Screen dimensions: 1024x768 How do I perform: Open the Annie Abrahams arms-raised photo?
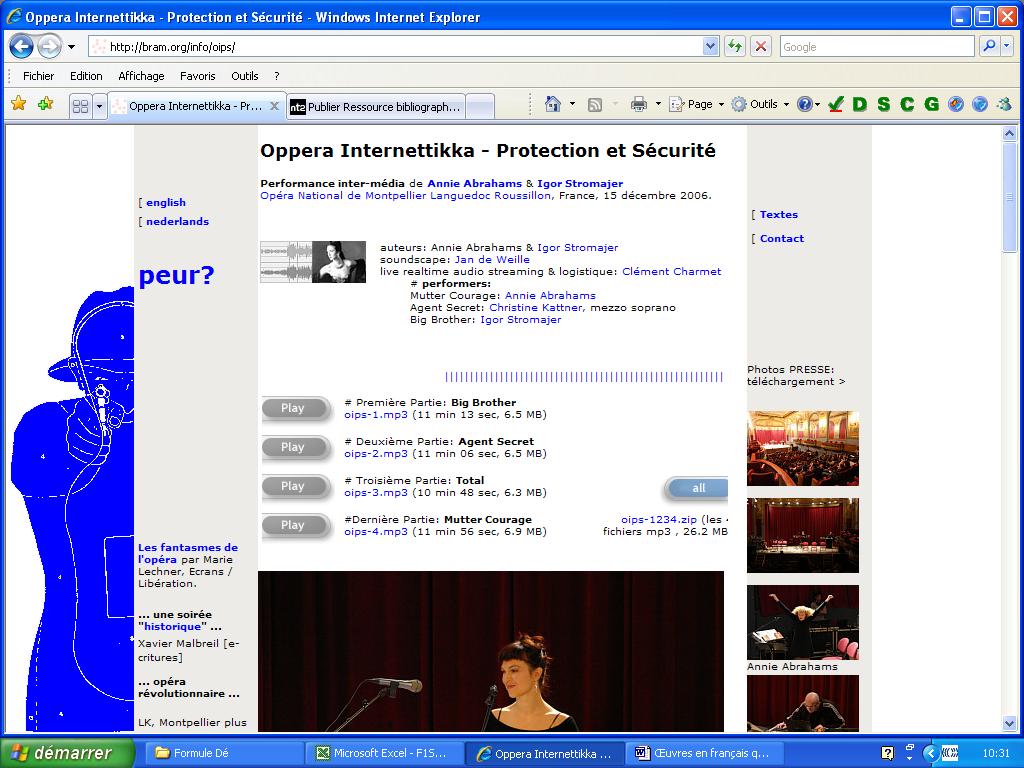[803, 622]
